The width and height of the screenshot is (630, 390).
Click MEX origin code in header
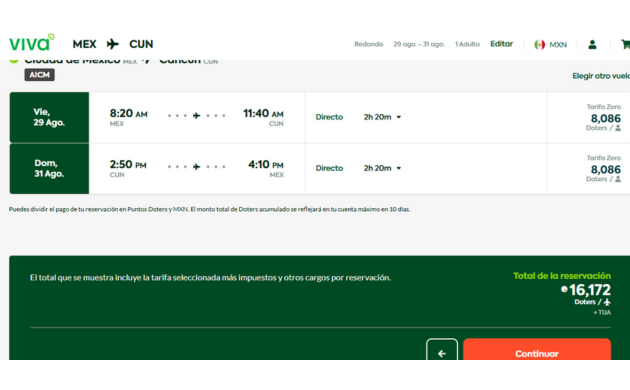click(84, 44)
